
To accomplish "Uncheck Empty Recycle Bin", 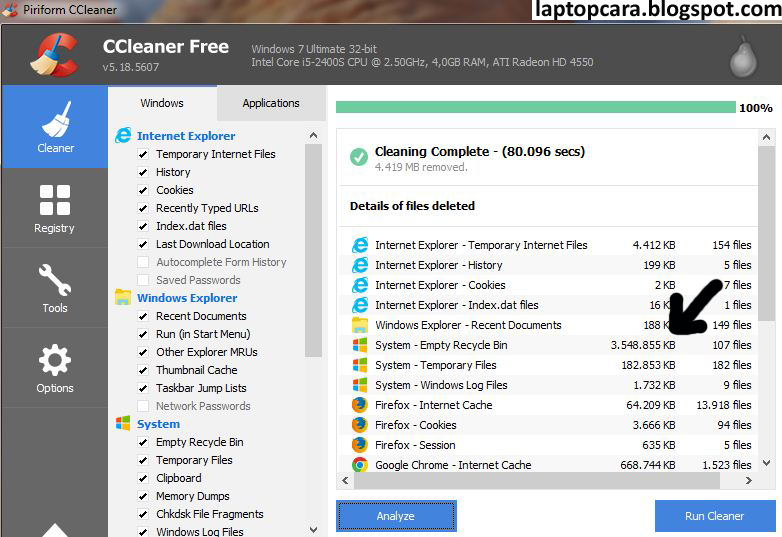I will click(x=143, y=442).
